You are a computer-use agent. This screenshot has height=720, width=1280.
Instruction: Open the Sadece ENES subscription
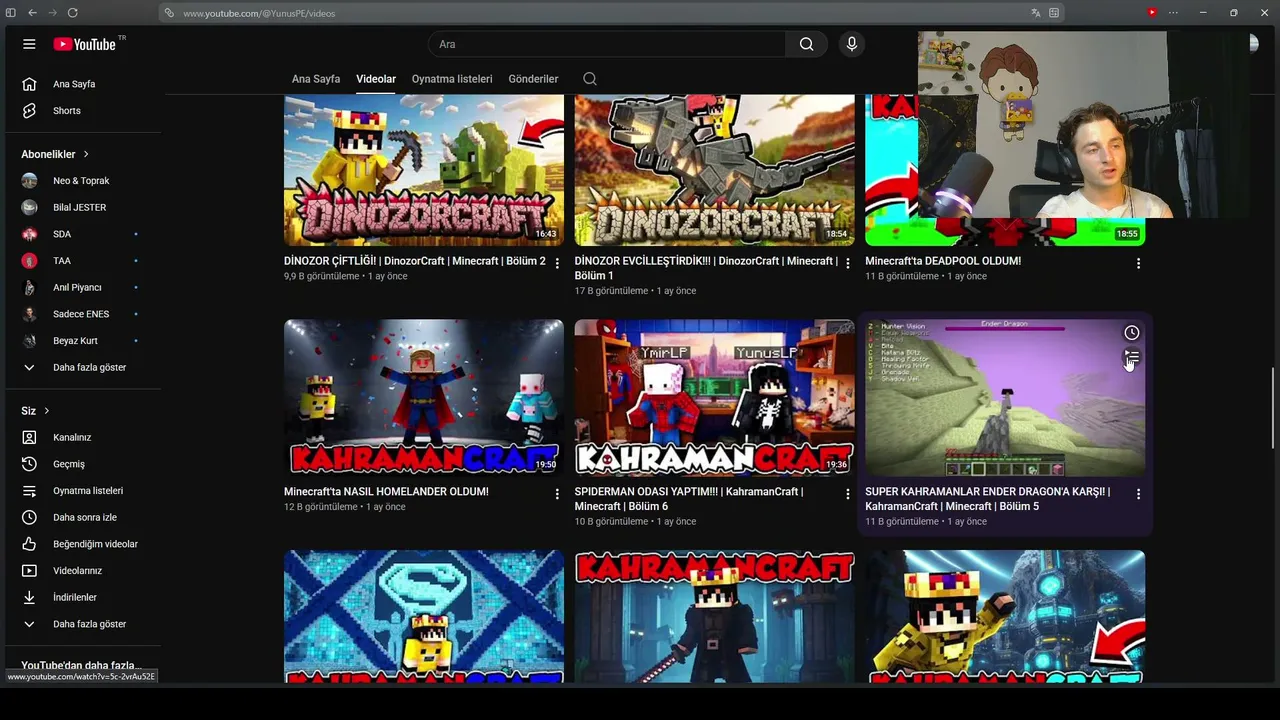[80, 314]
